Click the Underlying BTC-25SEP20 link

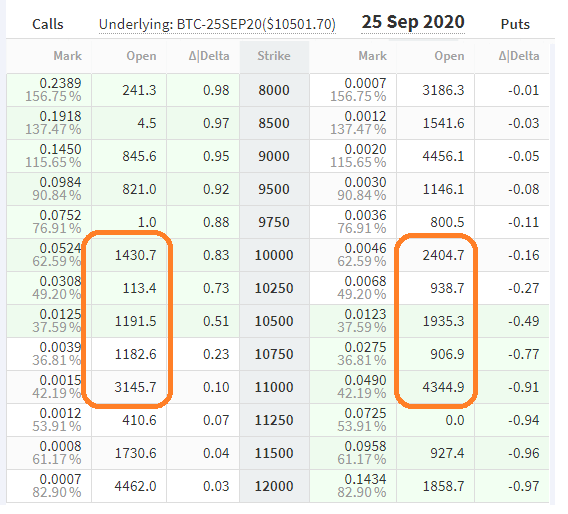tap(217, 25)
